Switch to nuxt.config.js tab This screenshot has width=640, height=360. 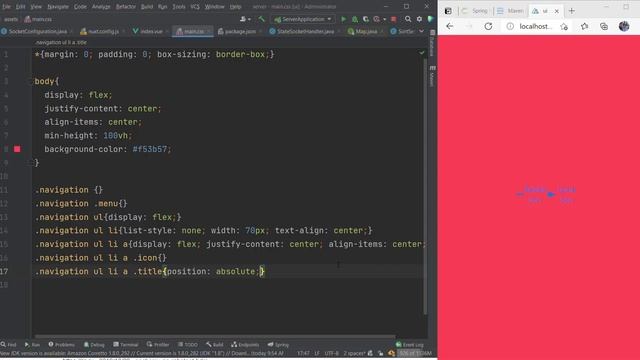click(x=100, y=31)
